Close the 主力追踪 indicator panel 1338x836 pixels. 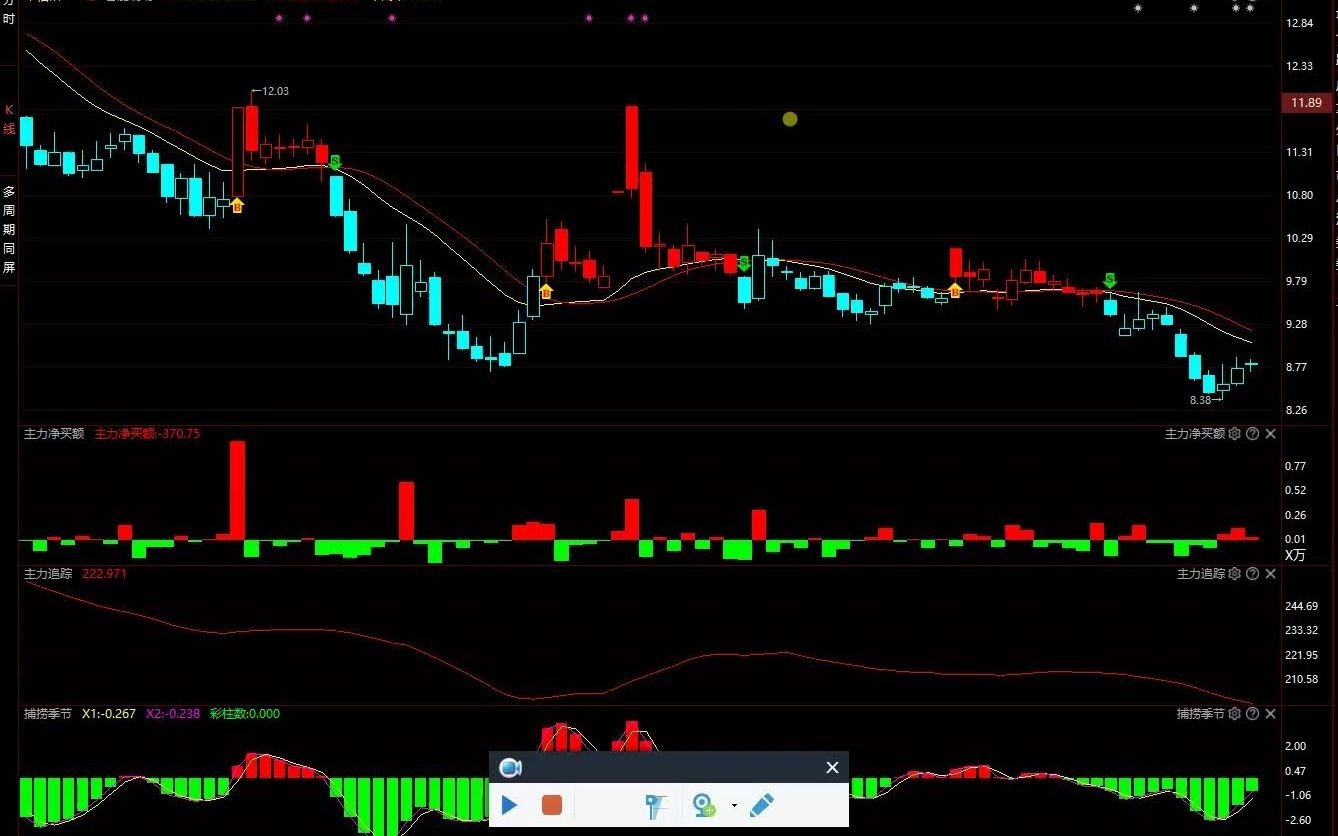pos(1271,574)
